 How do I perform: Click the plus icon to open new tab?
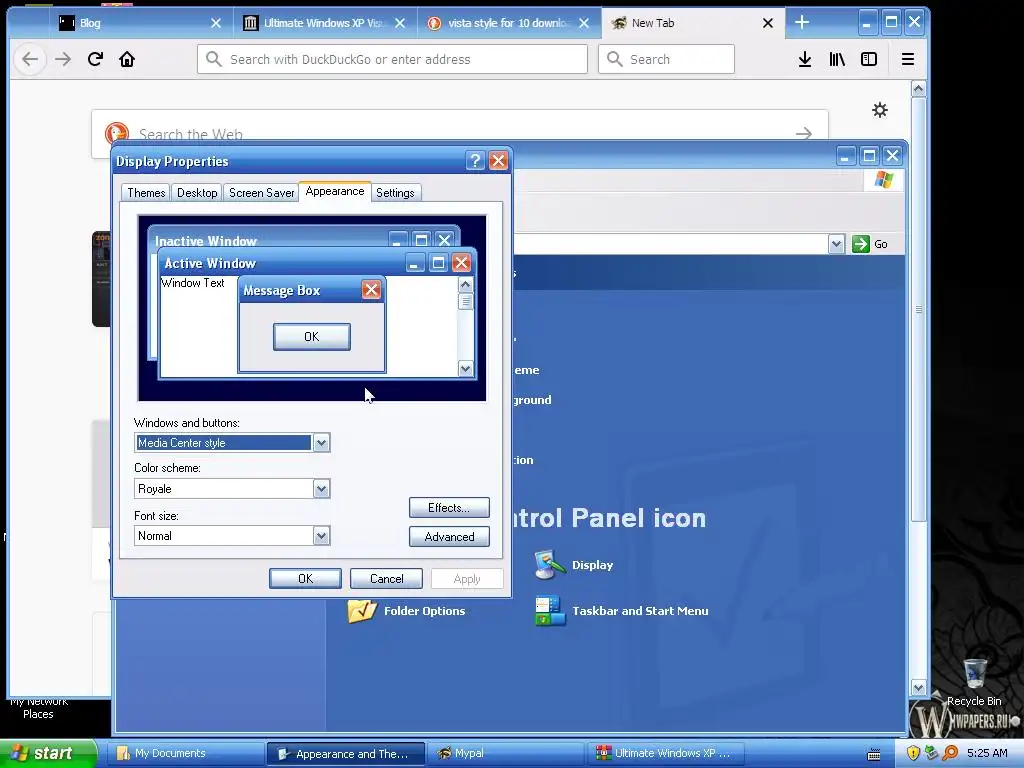tap(801, 22)
